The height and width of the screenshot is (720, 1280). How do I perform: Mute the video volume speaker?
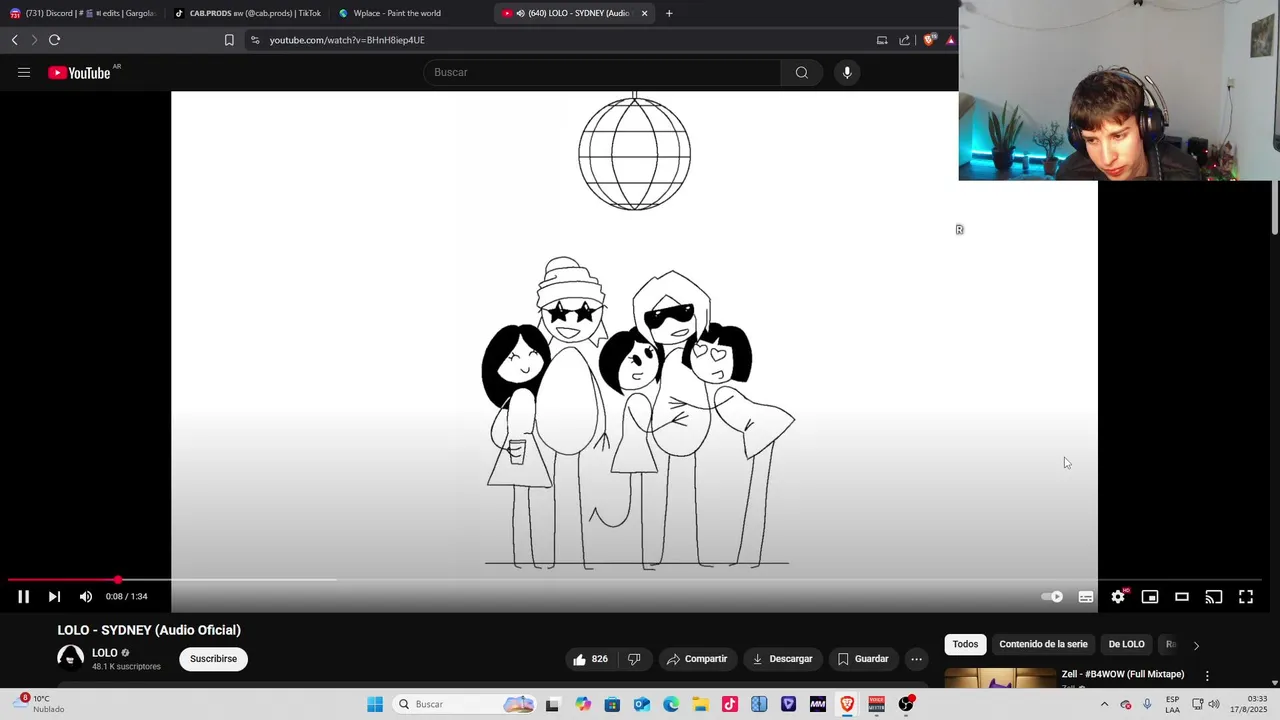86,597
